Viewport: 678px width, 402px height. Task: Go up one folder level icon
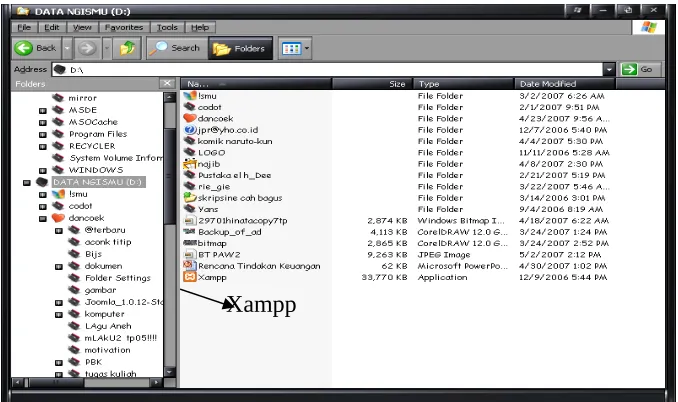point(127,48)
